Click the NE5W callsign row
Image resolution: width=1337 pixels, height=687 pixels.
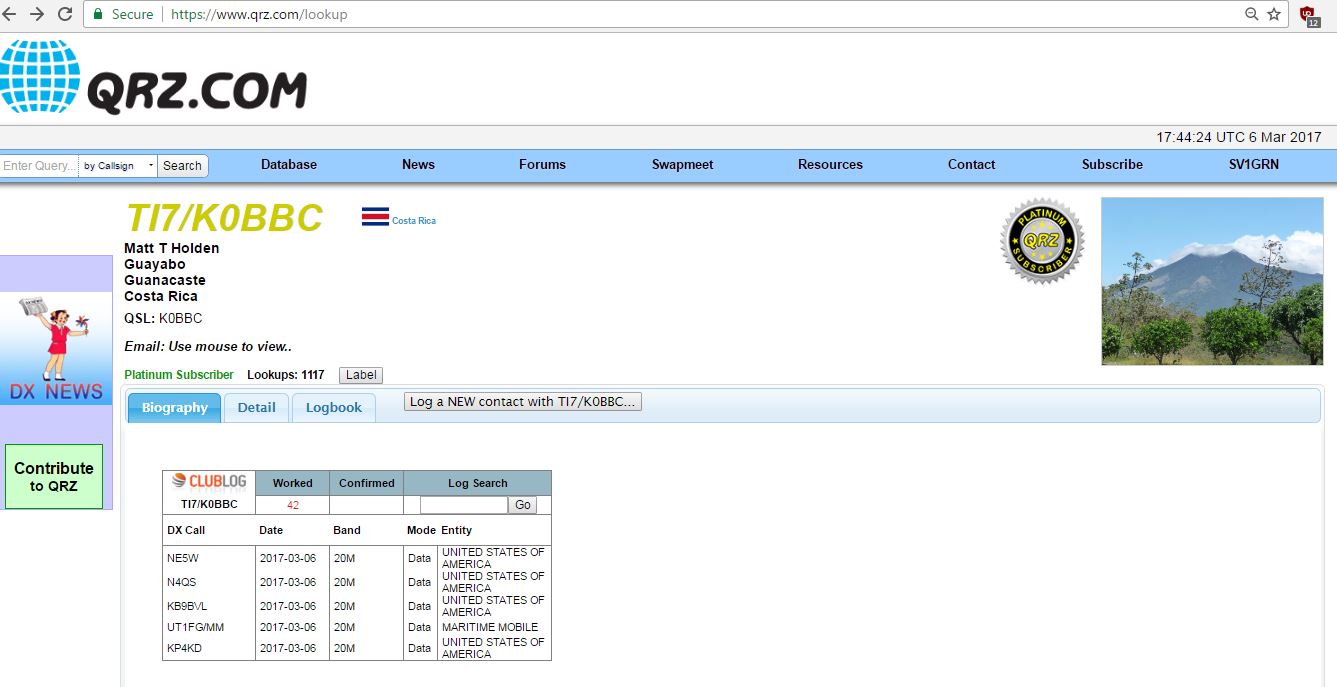(358, 558)
